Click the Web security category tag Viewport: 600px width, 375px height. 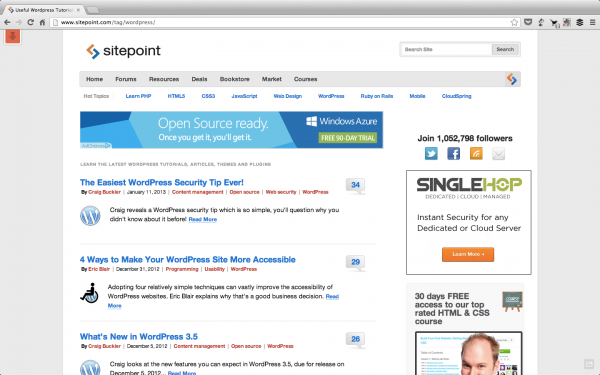point(281,192)
